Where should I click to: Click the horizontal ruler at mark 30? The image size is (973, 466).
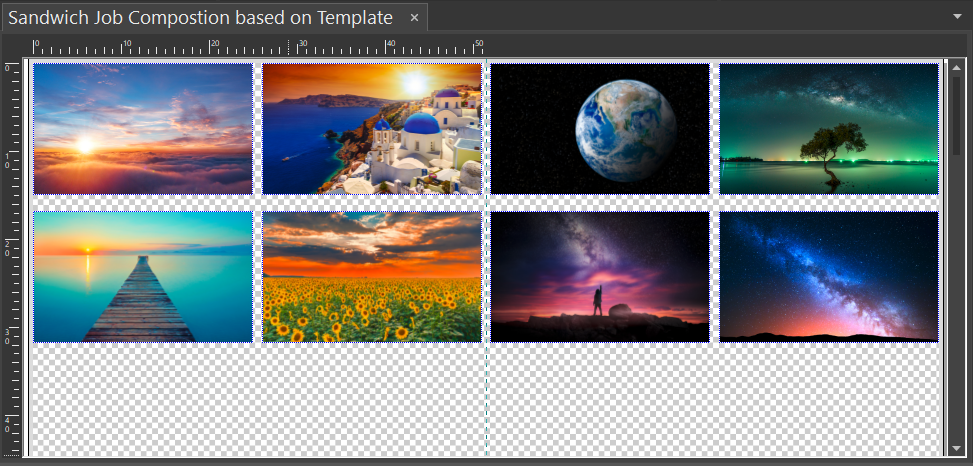[302, 47]
